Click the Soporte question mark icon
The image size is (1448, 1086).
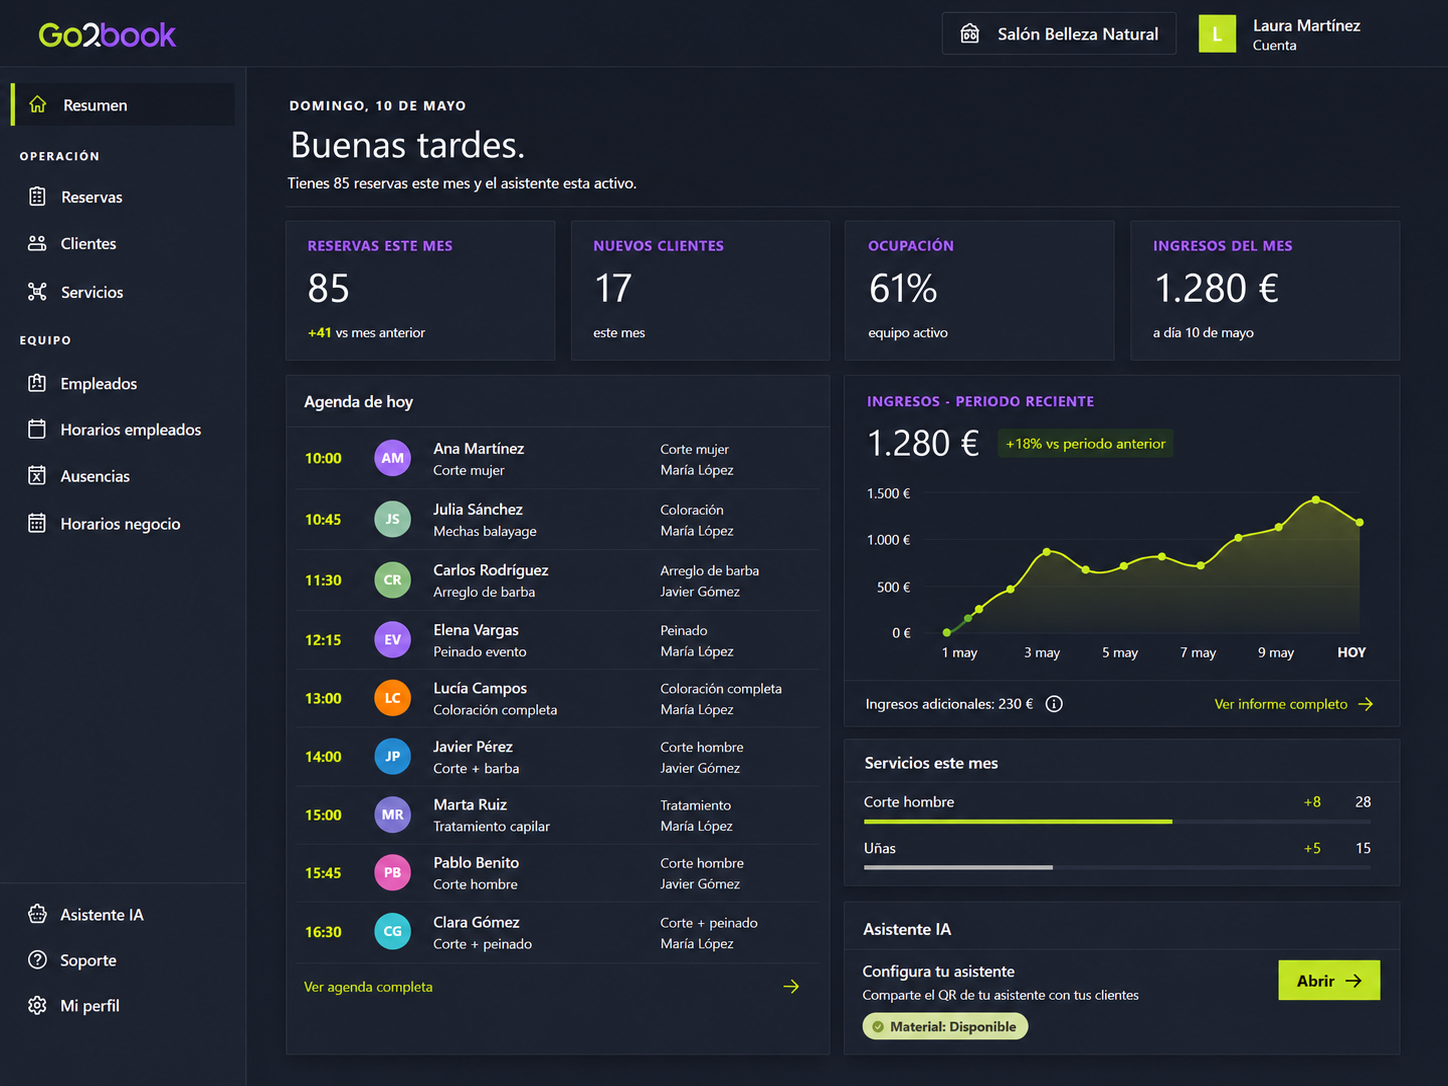(x=37, y=960)
